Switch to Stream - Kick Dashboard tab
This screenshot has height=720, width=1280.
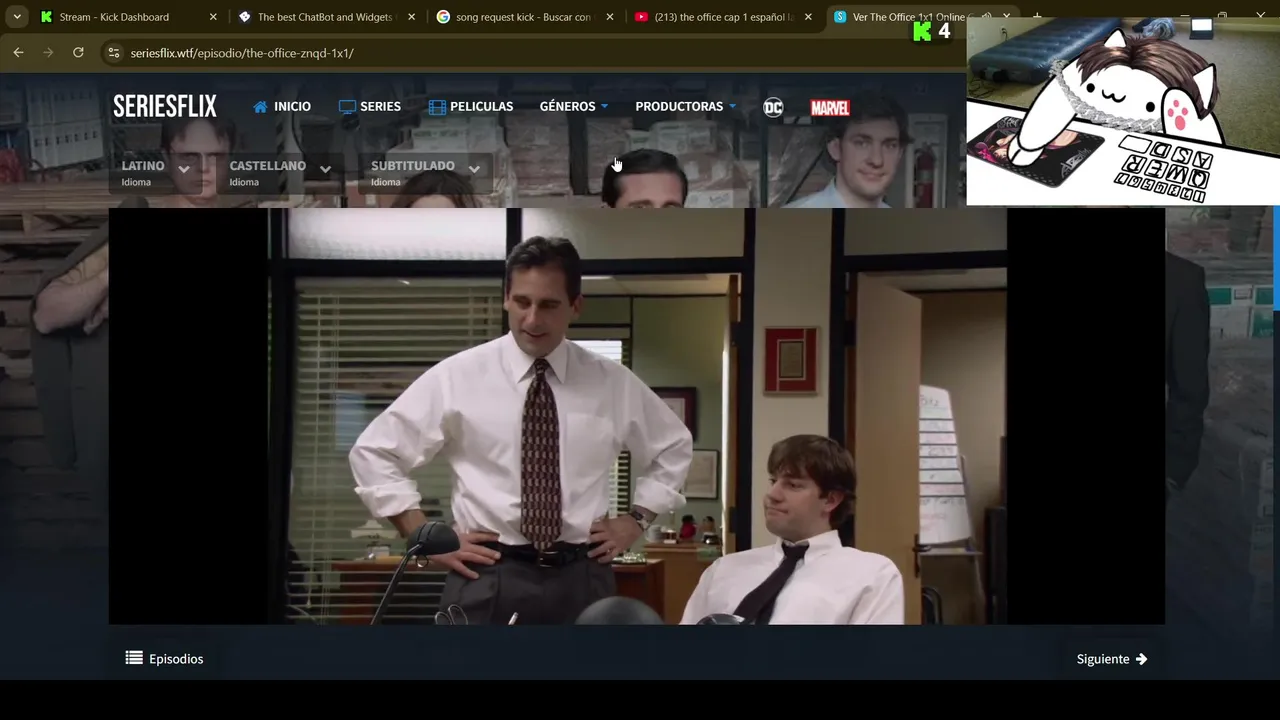(128, 17)
